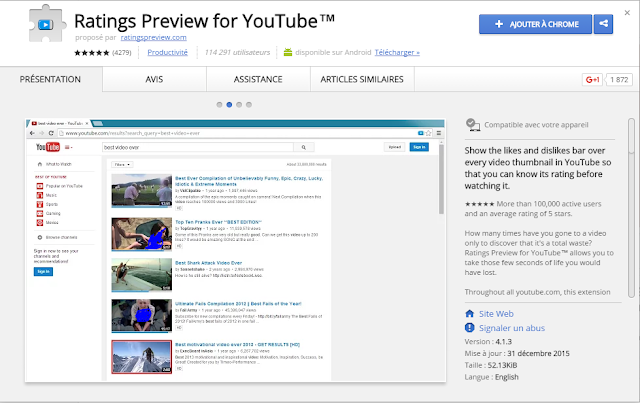Open the ratingspreview.com link
Screen dimensions: 640x403
[153, 38]
